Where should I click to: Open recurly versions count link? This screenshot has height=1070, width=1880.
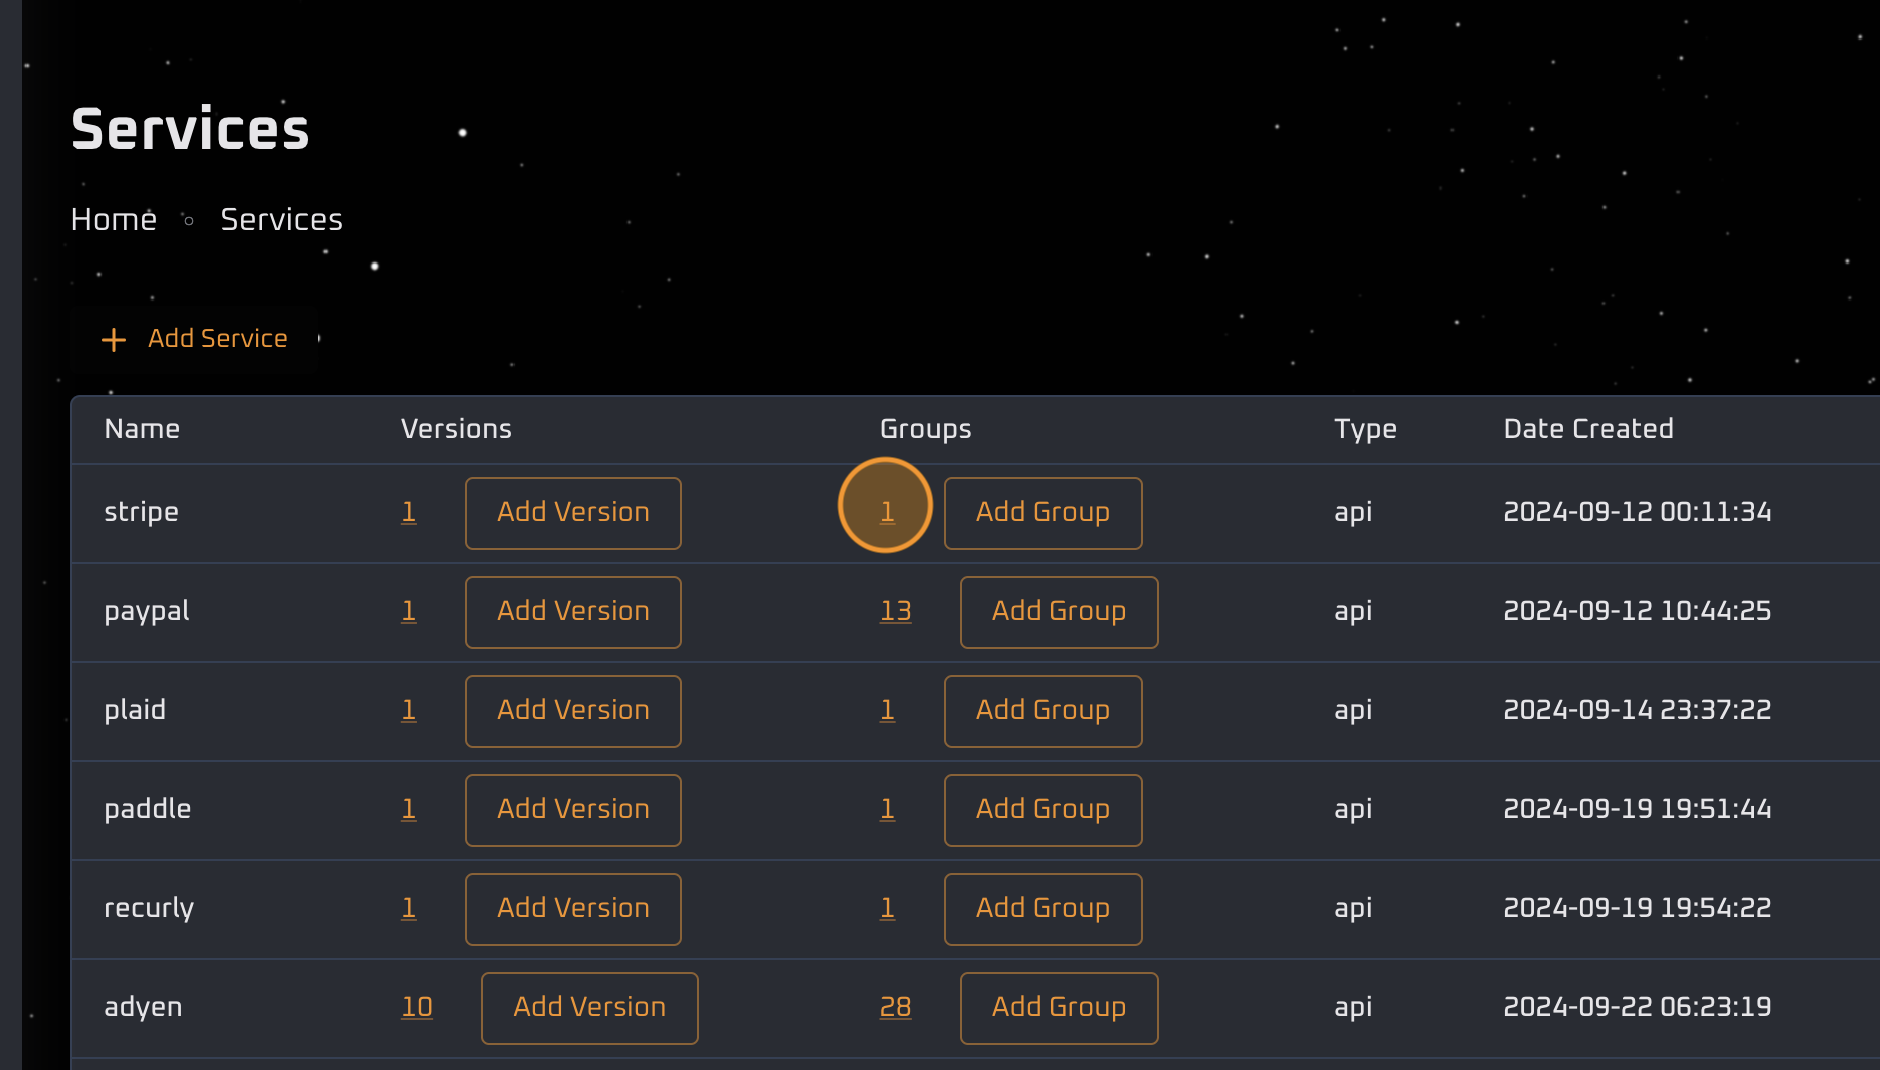409,908
